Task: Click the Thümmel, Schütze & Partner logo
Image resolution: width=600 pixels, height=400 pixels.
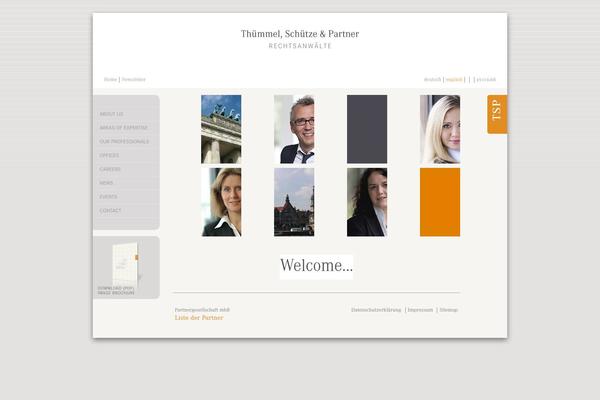Action: [300, 34]
